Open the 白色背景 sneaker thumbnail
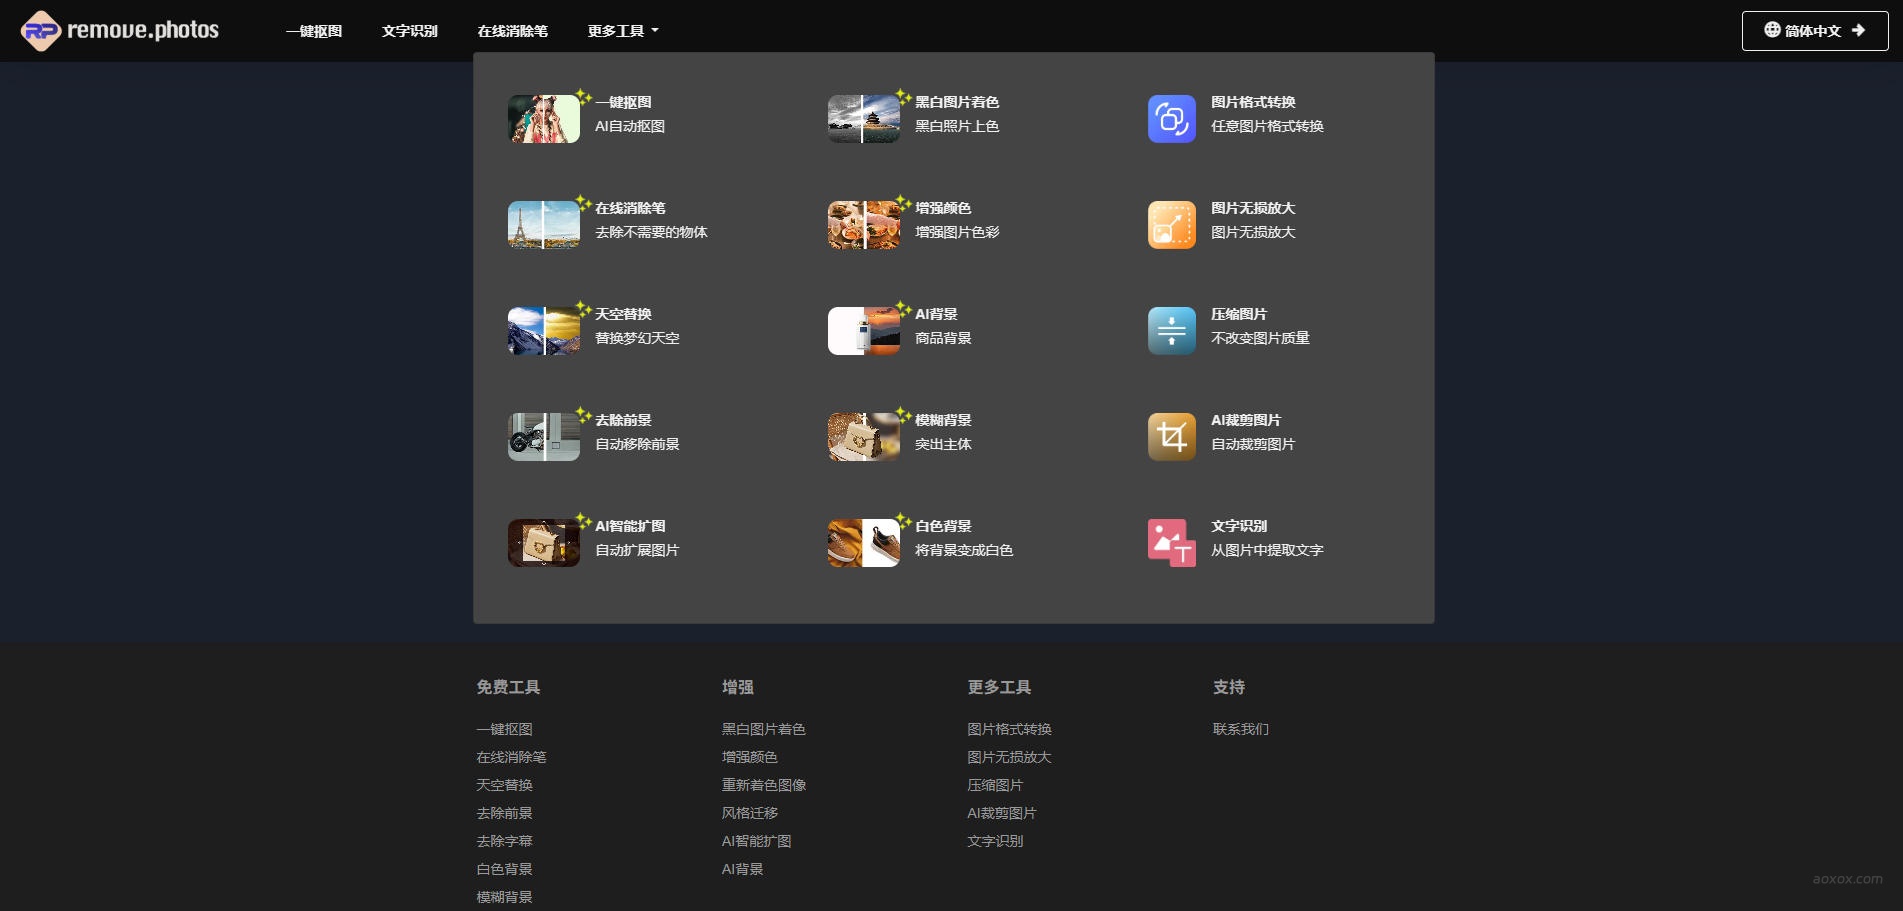This screenshot has height=911, width=1903. [863, 543]
